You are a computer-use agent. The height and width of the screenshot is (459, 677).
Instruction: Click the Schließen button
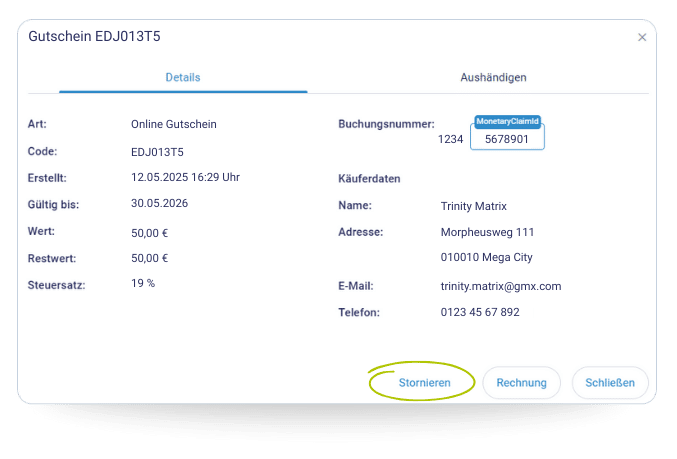coord(610,382)
